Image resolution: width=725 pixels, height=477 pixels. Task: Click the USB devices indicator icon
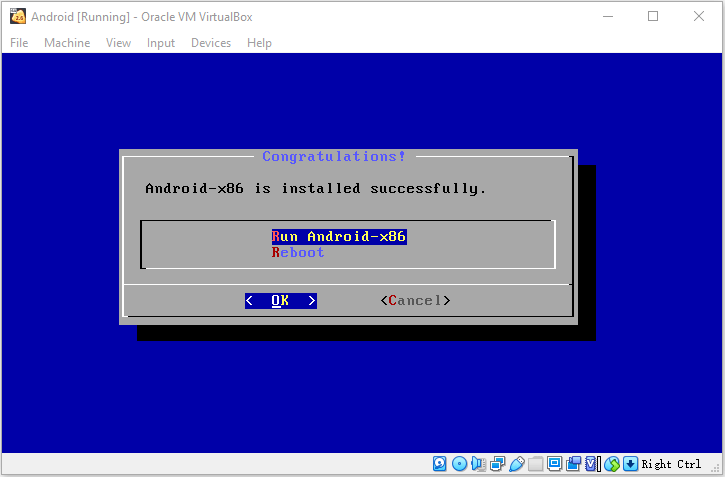[x=516, y=463]
